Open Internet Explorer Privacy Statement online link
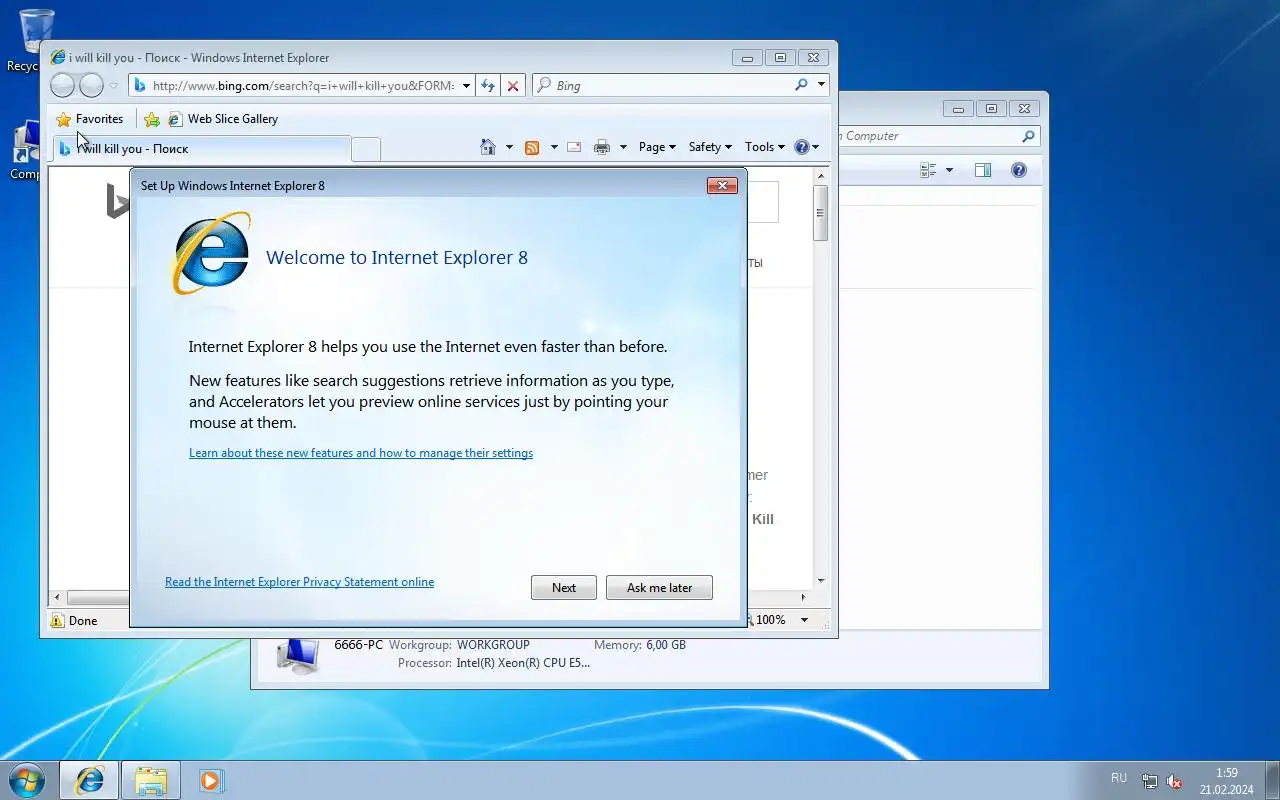1280x800 pixels. pyautogui.click(x=299, y=582)
